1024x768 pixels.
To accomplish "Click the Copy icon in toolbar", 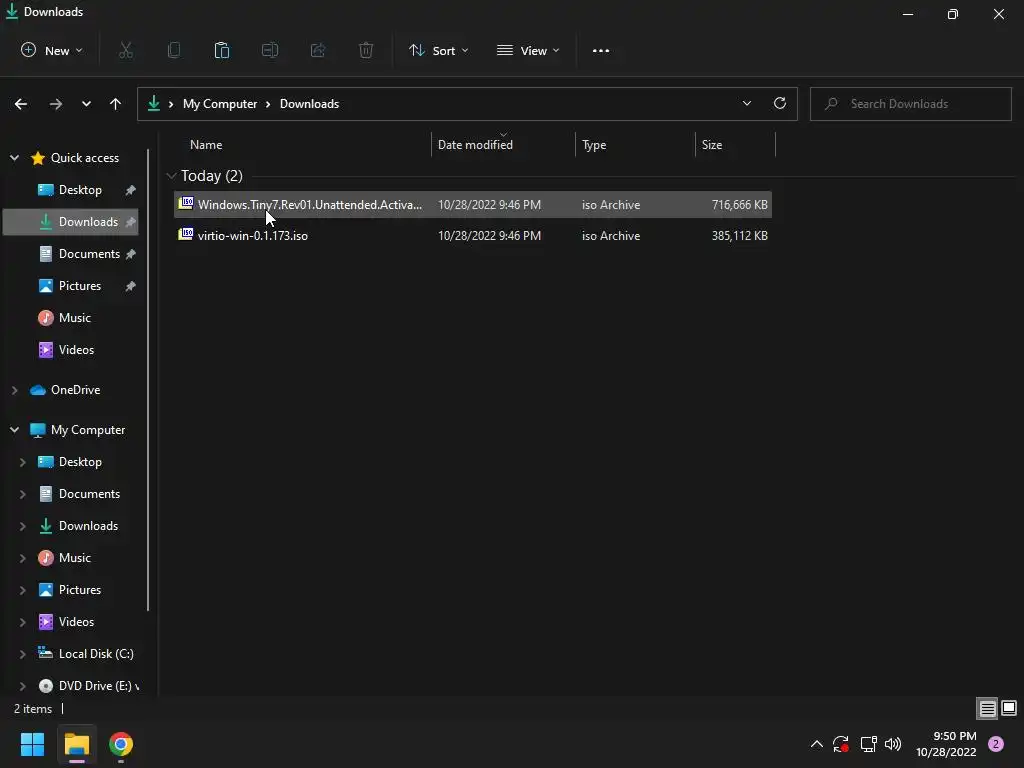I will click(174, 50).
